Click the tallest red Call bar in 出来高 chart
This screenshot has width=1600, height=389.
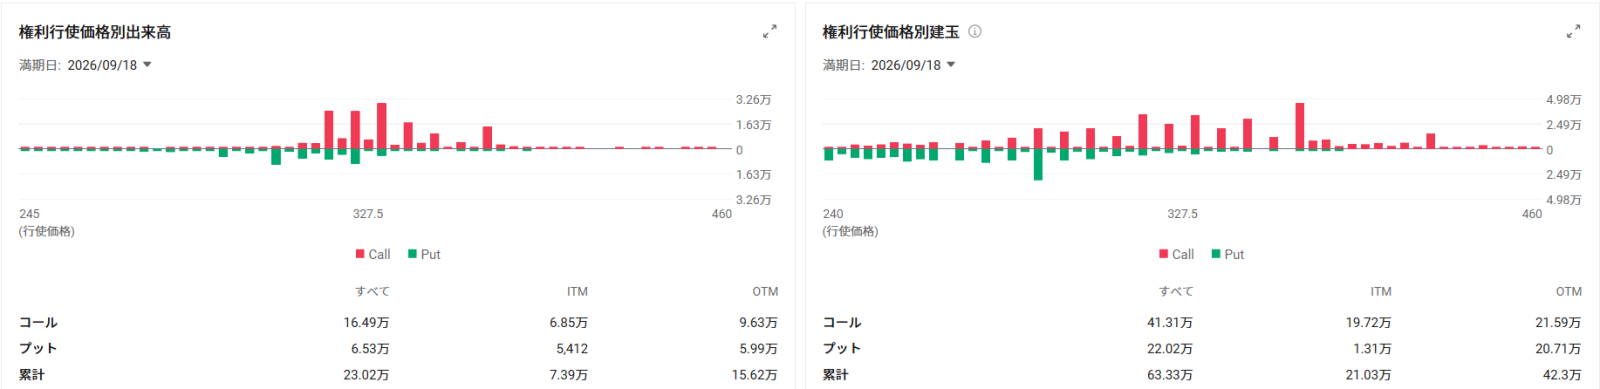(381, 126)
